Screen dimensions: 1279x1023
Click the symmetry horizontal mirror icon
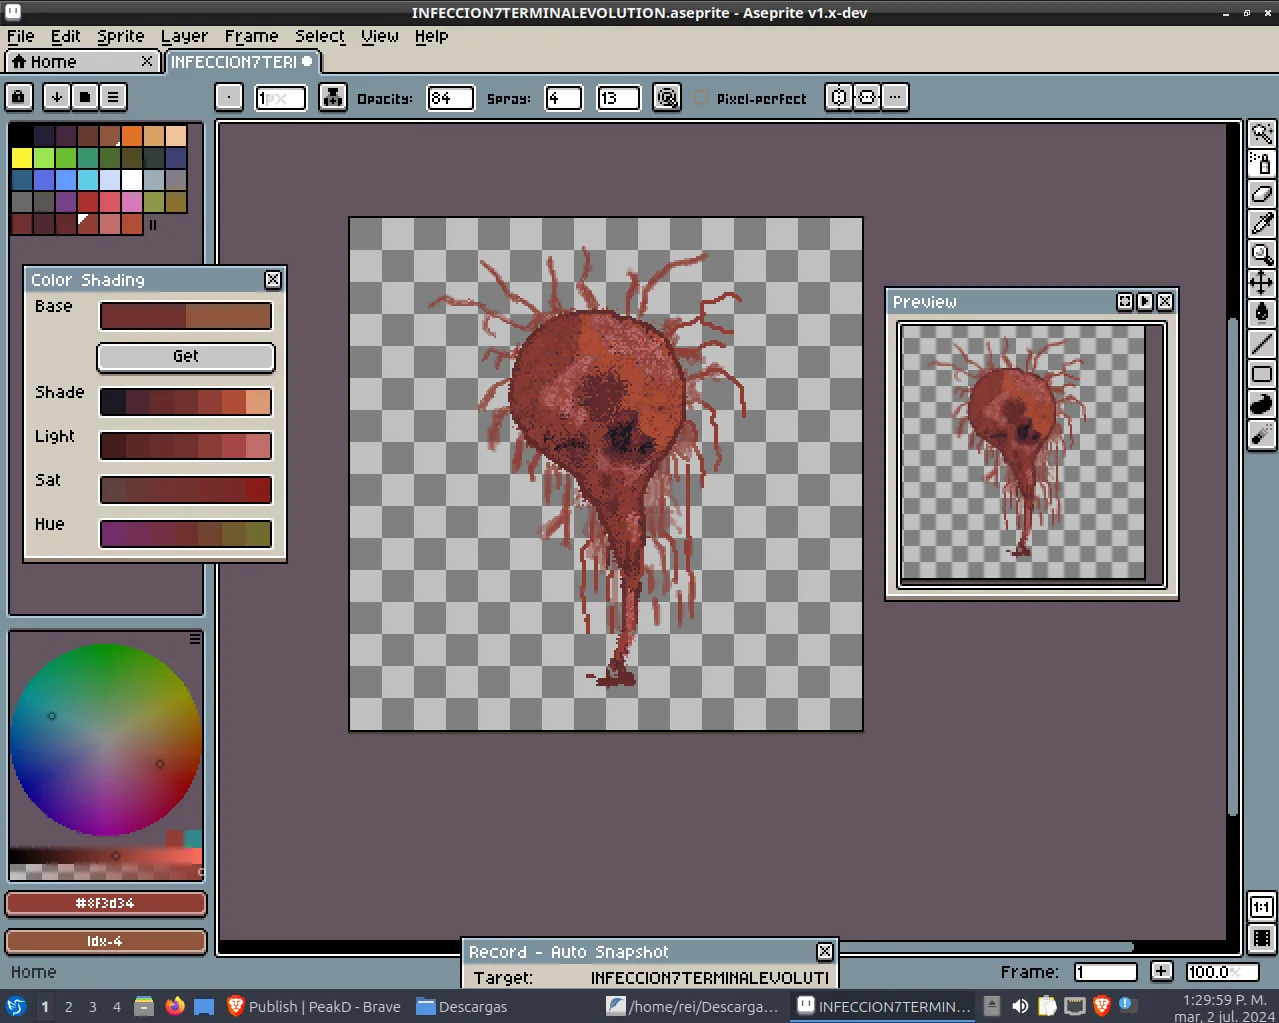tap(867, 97)
